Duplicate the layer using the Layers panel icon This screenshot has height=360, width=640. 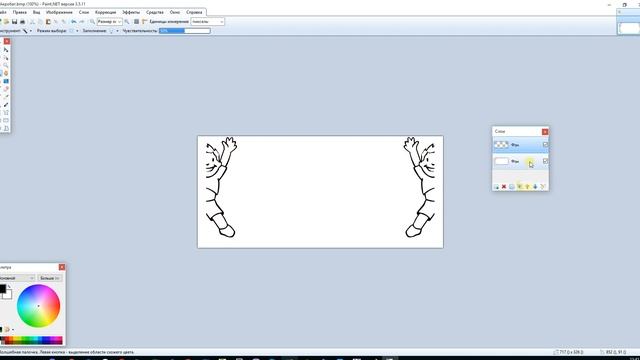(512, 187)
